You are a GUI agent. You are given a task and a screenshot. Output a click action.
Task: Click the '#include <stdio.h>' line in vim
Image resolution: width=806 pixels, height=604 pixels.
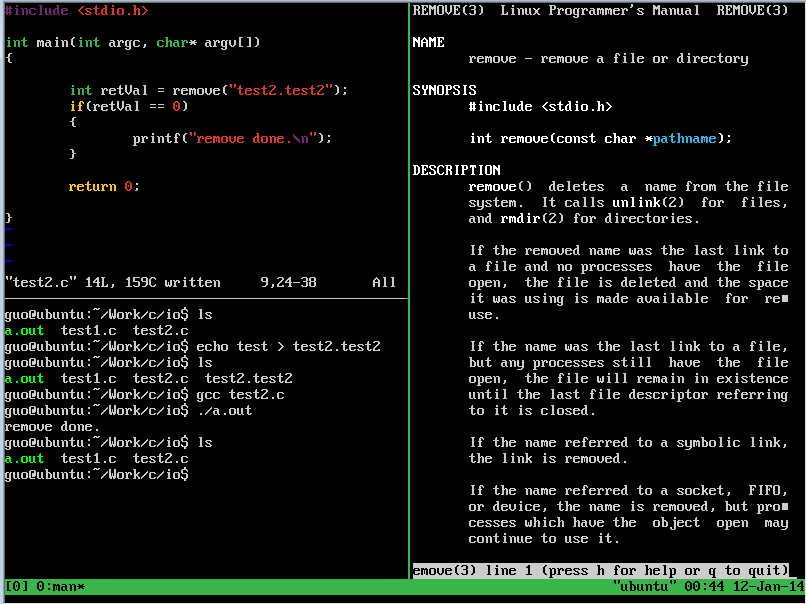(77, 10)
